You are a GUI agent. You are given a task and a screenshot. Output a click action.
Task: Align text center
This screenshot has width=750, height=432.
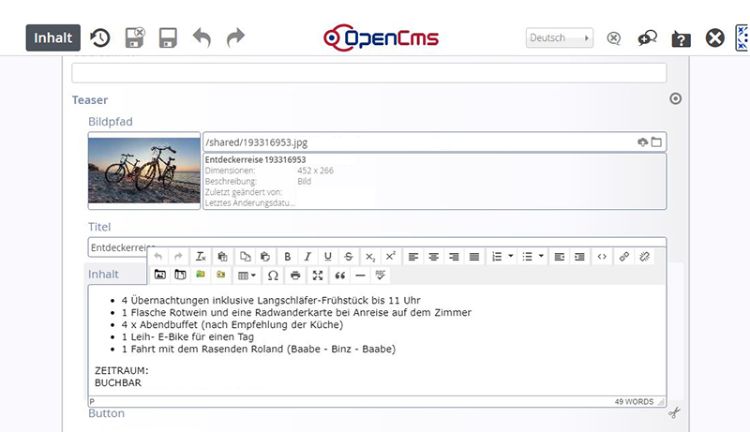point(433,257)
